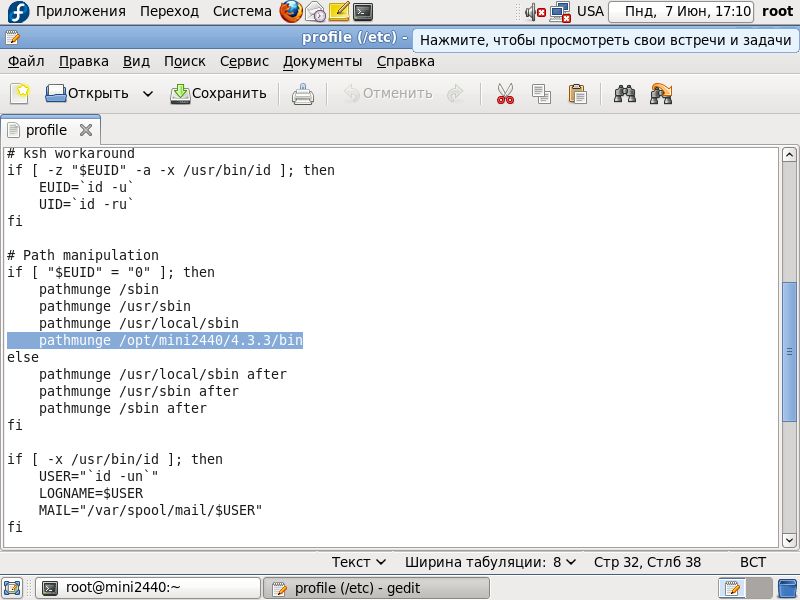Click the paste clipboard icon
800x600 pixels.
(x=577, y=94)
